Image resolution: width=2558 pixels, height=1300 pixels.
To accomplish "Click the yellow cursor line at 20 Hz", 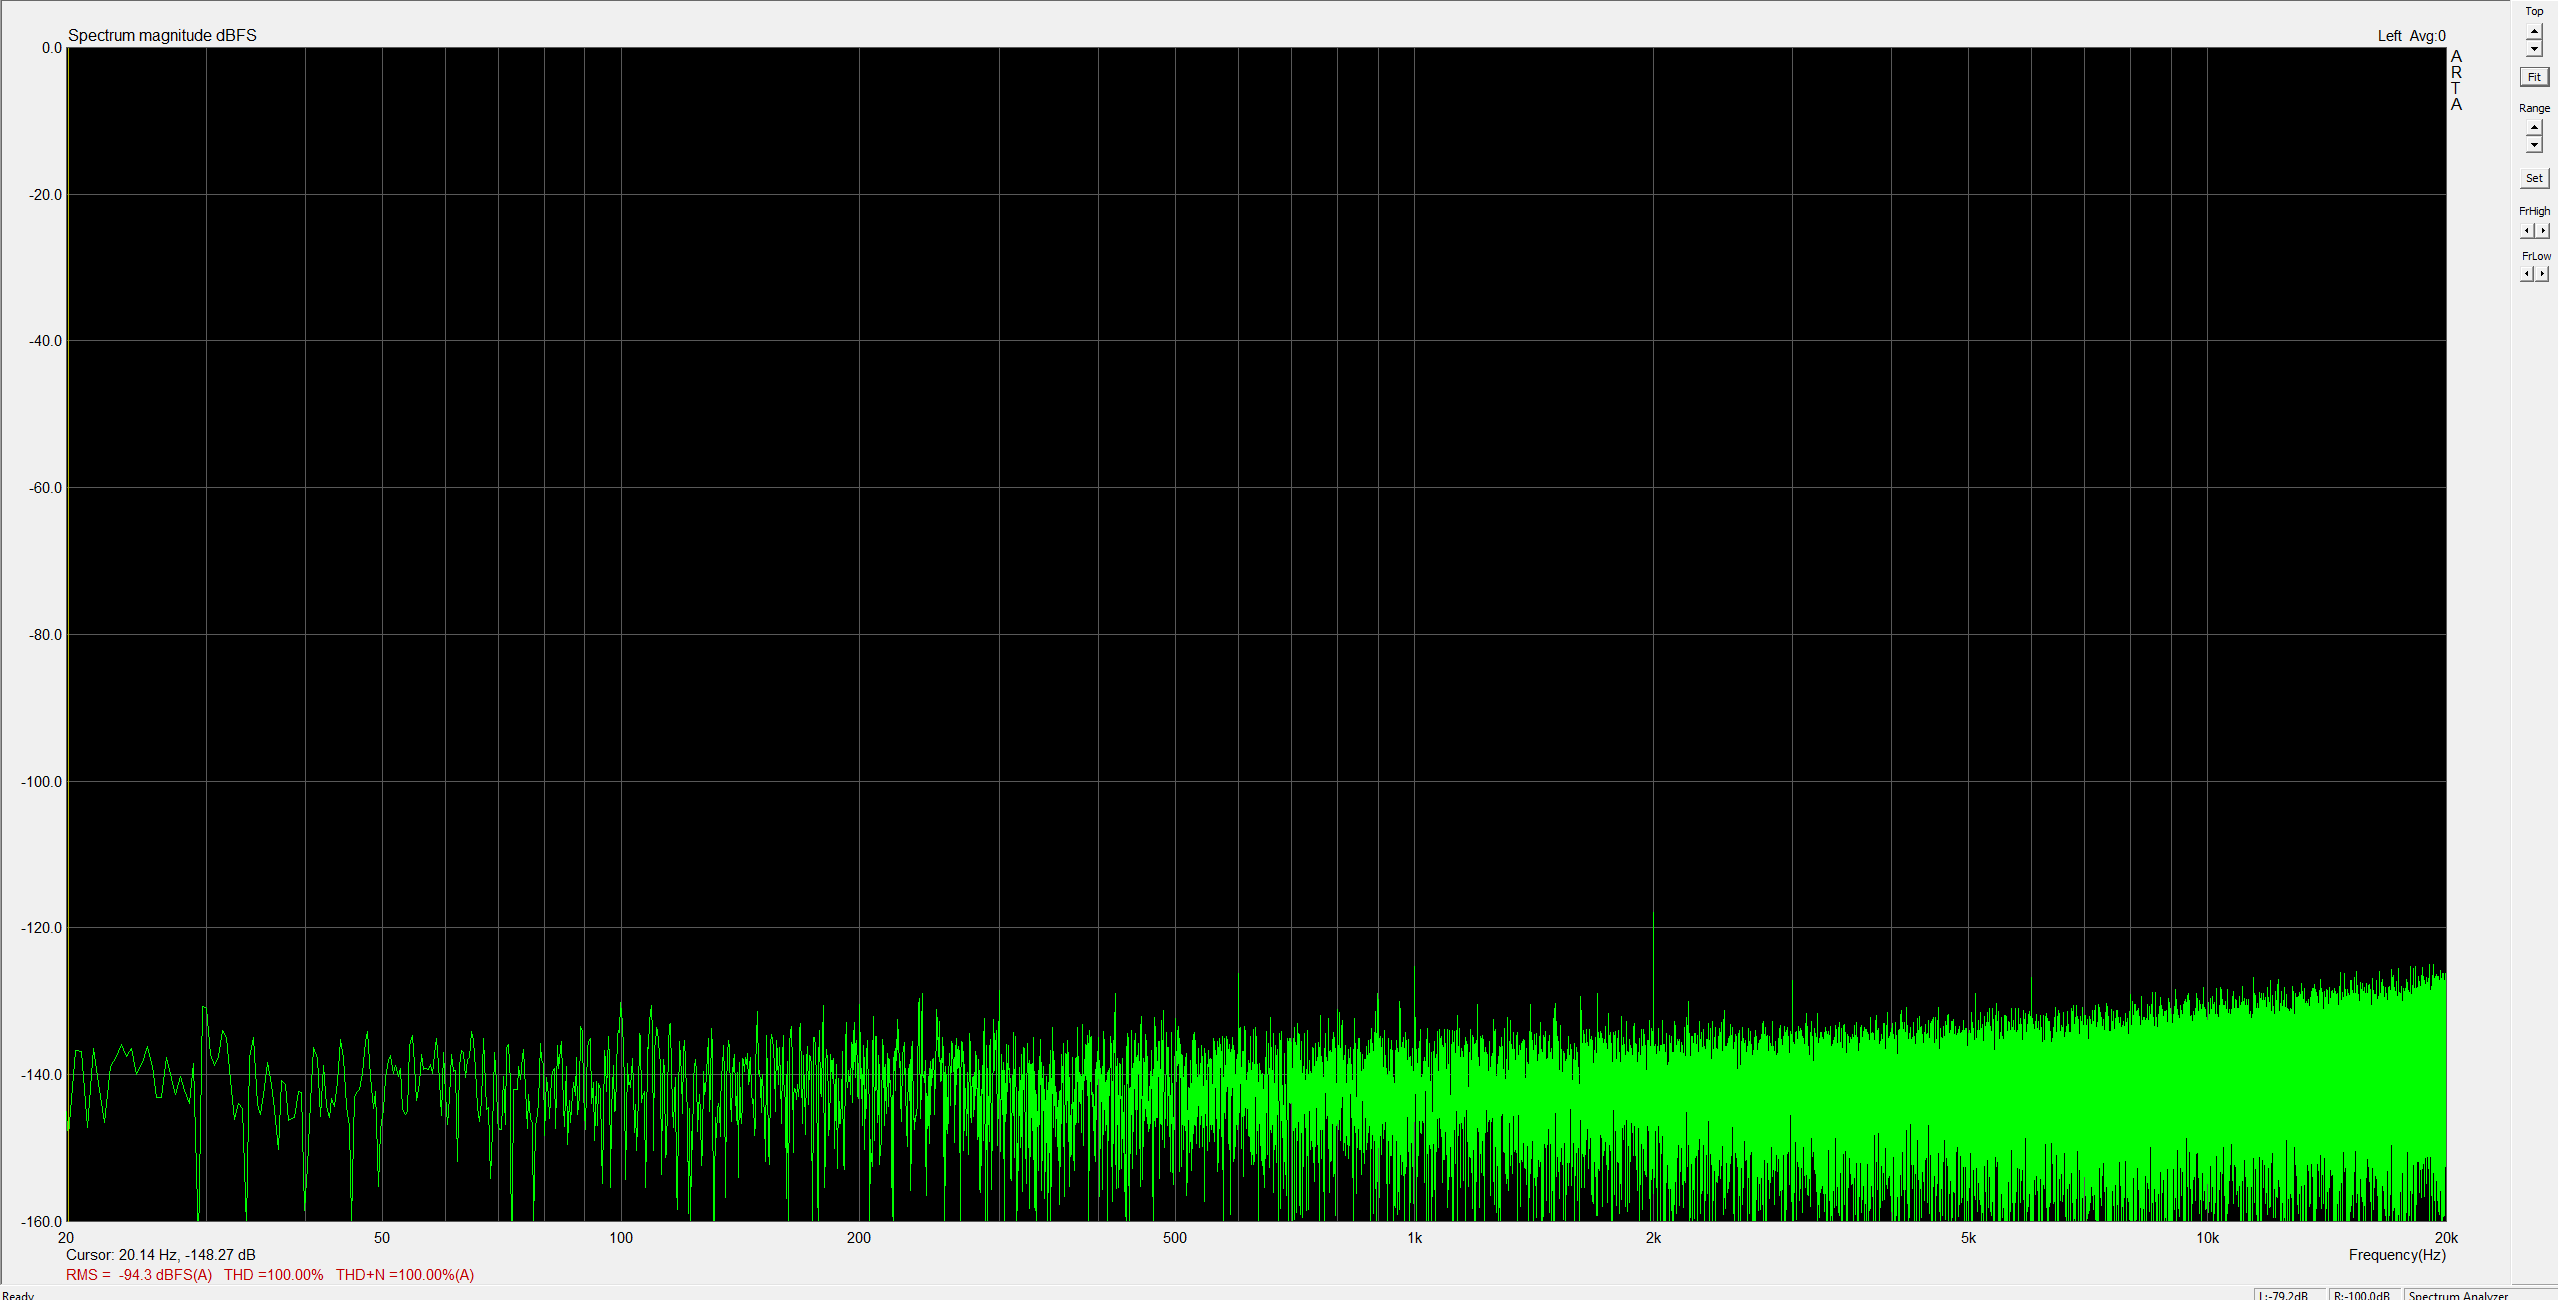I will point(67,634).
